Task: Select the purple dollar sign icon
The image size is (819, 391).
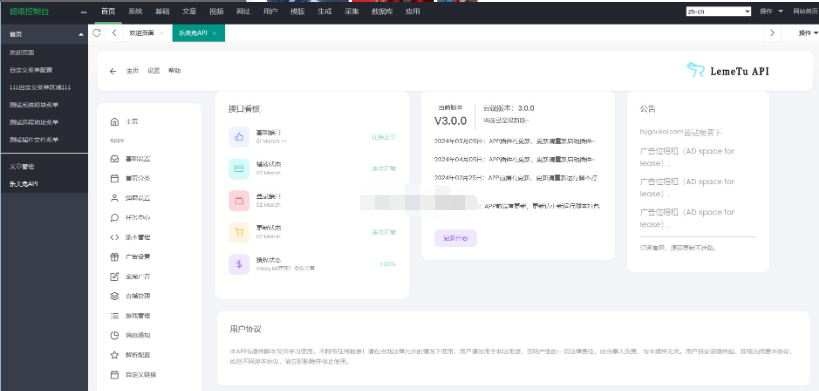Action: (239, 264)
